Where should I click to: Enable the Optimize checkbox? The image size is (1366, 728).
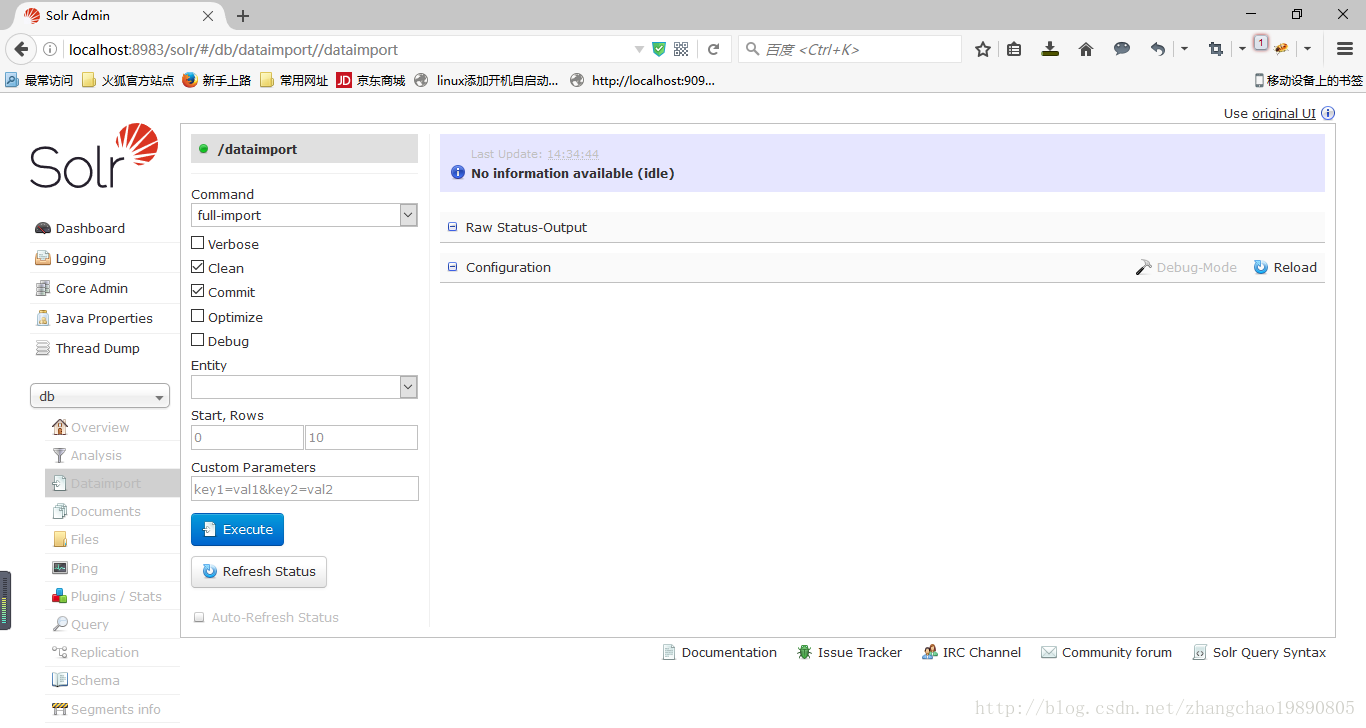pos(198,316)
